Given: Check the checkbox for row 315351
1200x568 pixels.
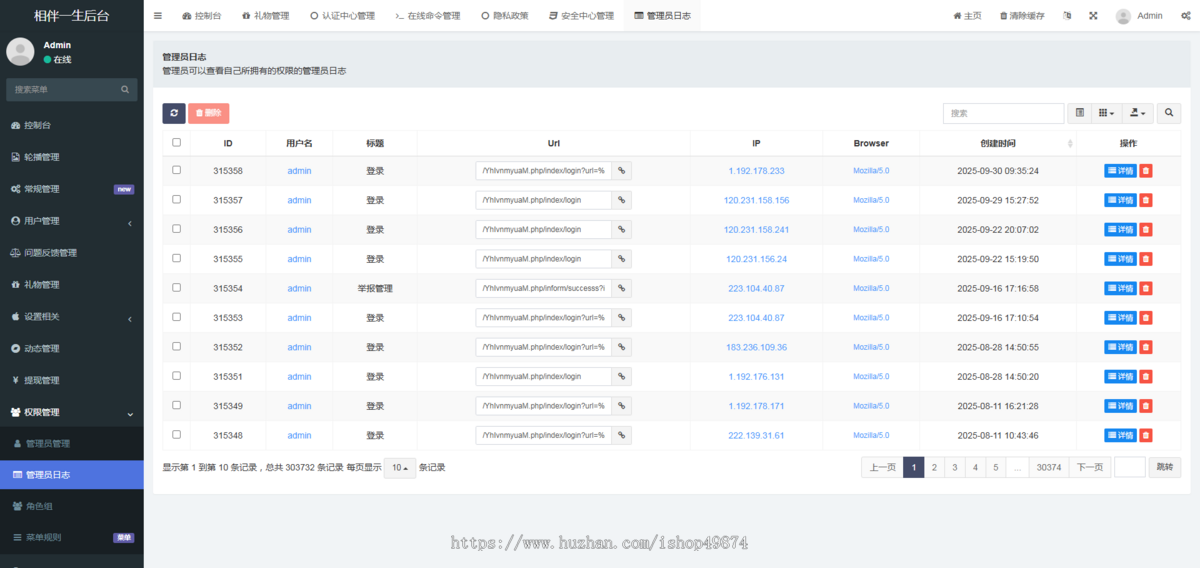Looking at the screenshot, I should pyautogui.click(x=177, y=375).
